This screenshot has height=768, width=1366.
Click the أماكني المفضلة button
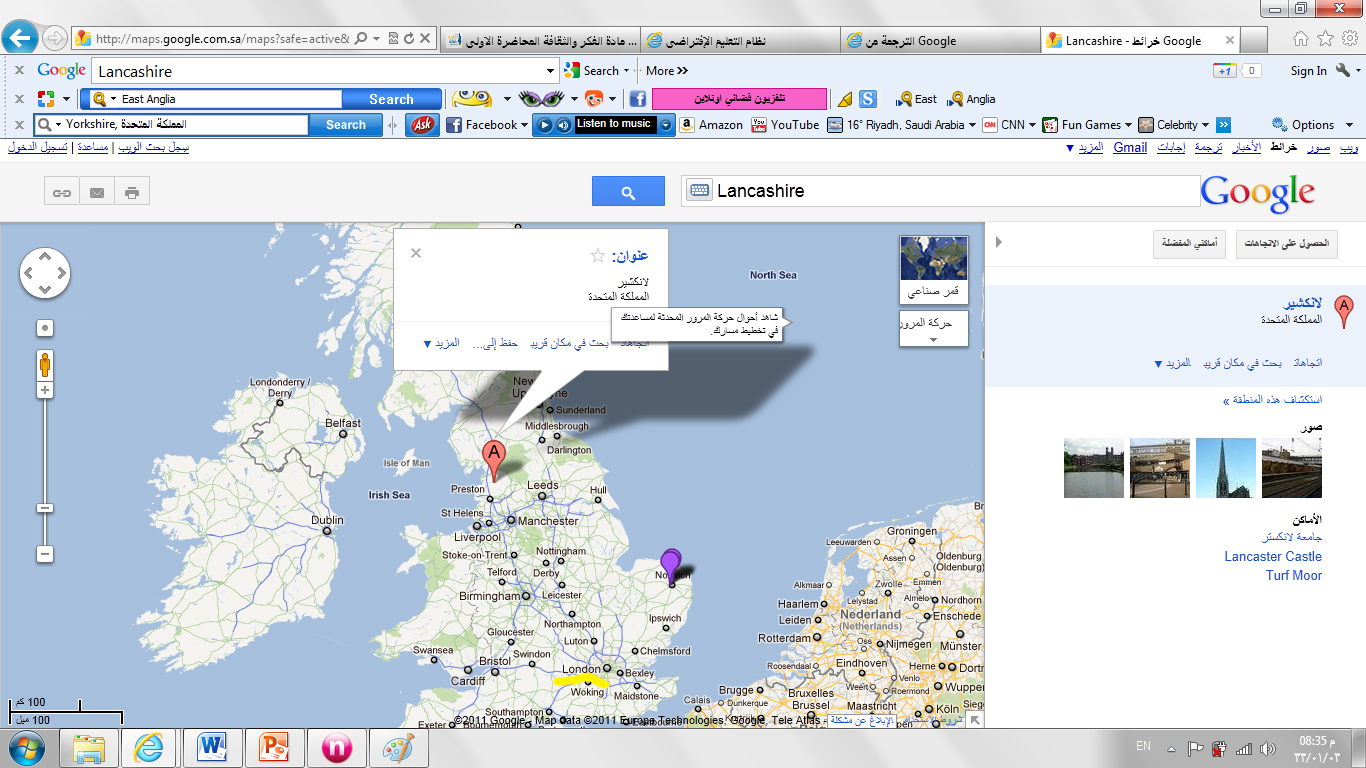tap(1190, 244)
